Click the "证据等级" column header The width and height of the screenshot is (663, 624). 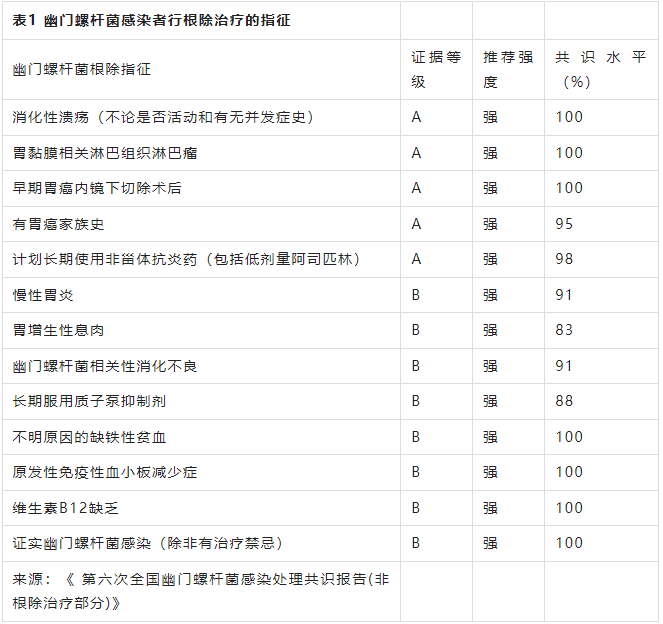[x=435, y=70]
